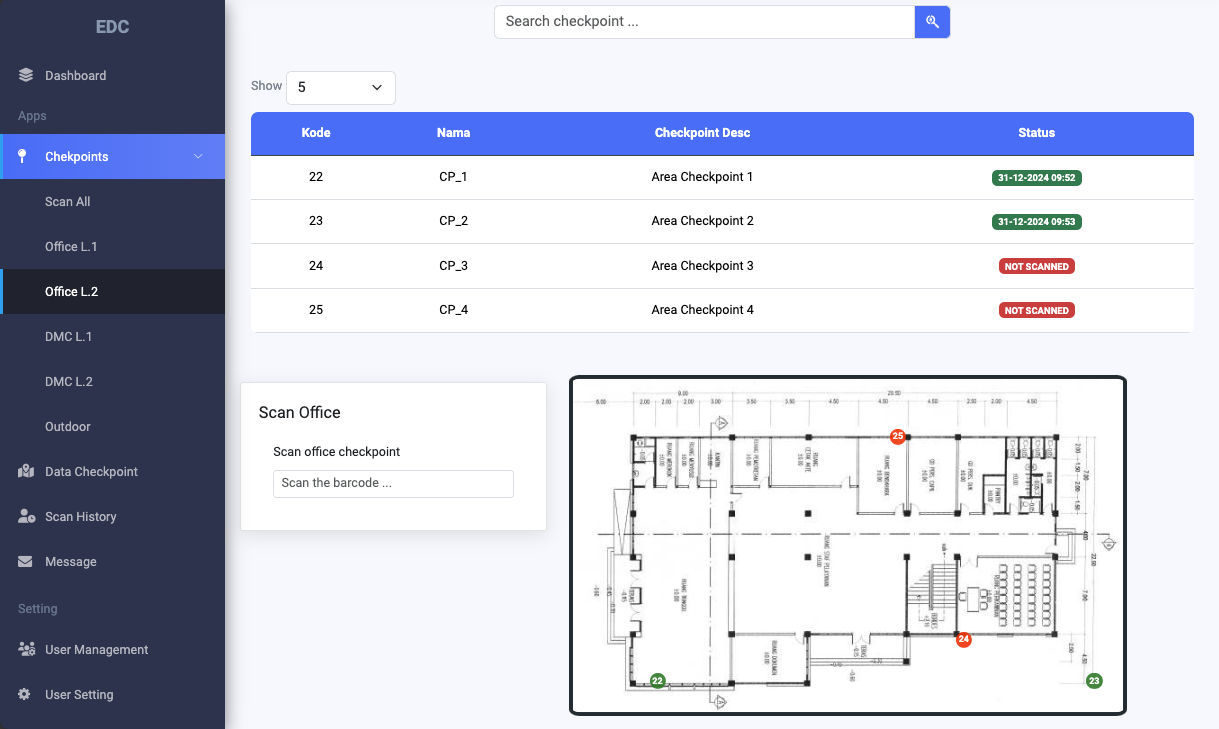Open Office L.1 checkpoint page
The image size is (1219, 729).
point(71,246)
